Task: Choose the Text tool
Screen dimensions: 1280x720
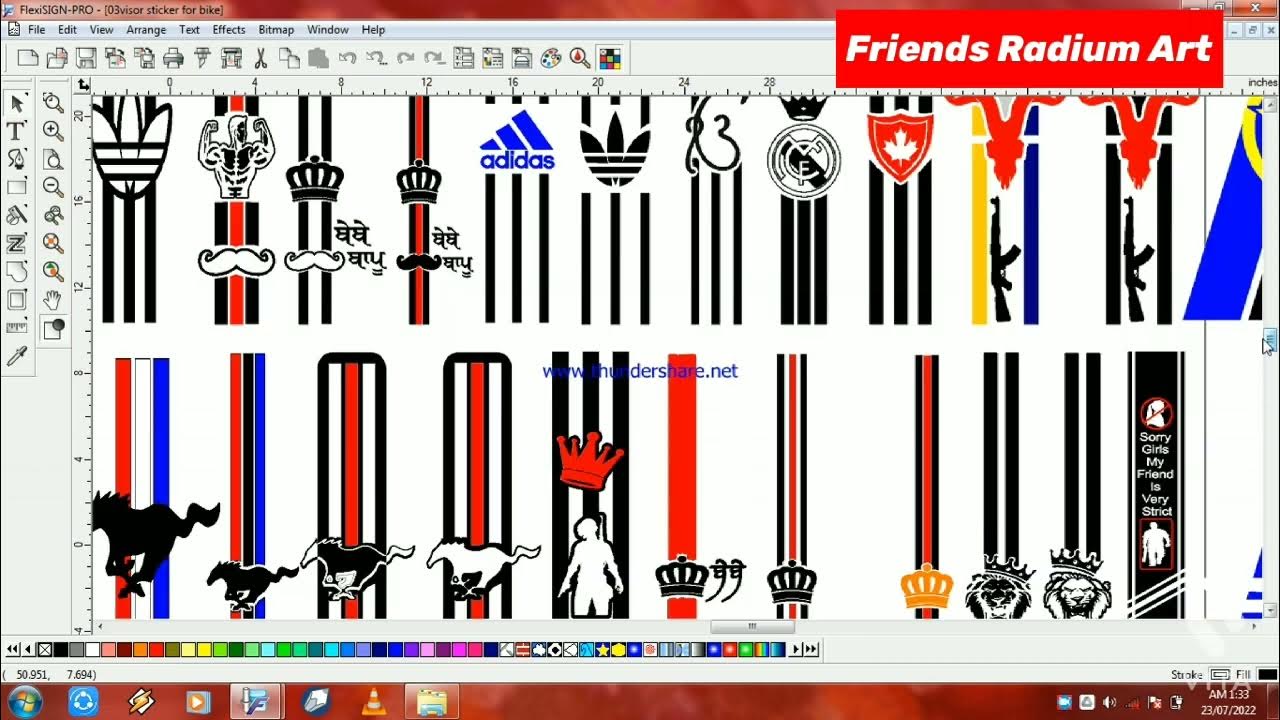Action: [17, 131]
